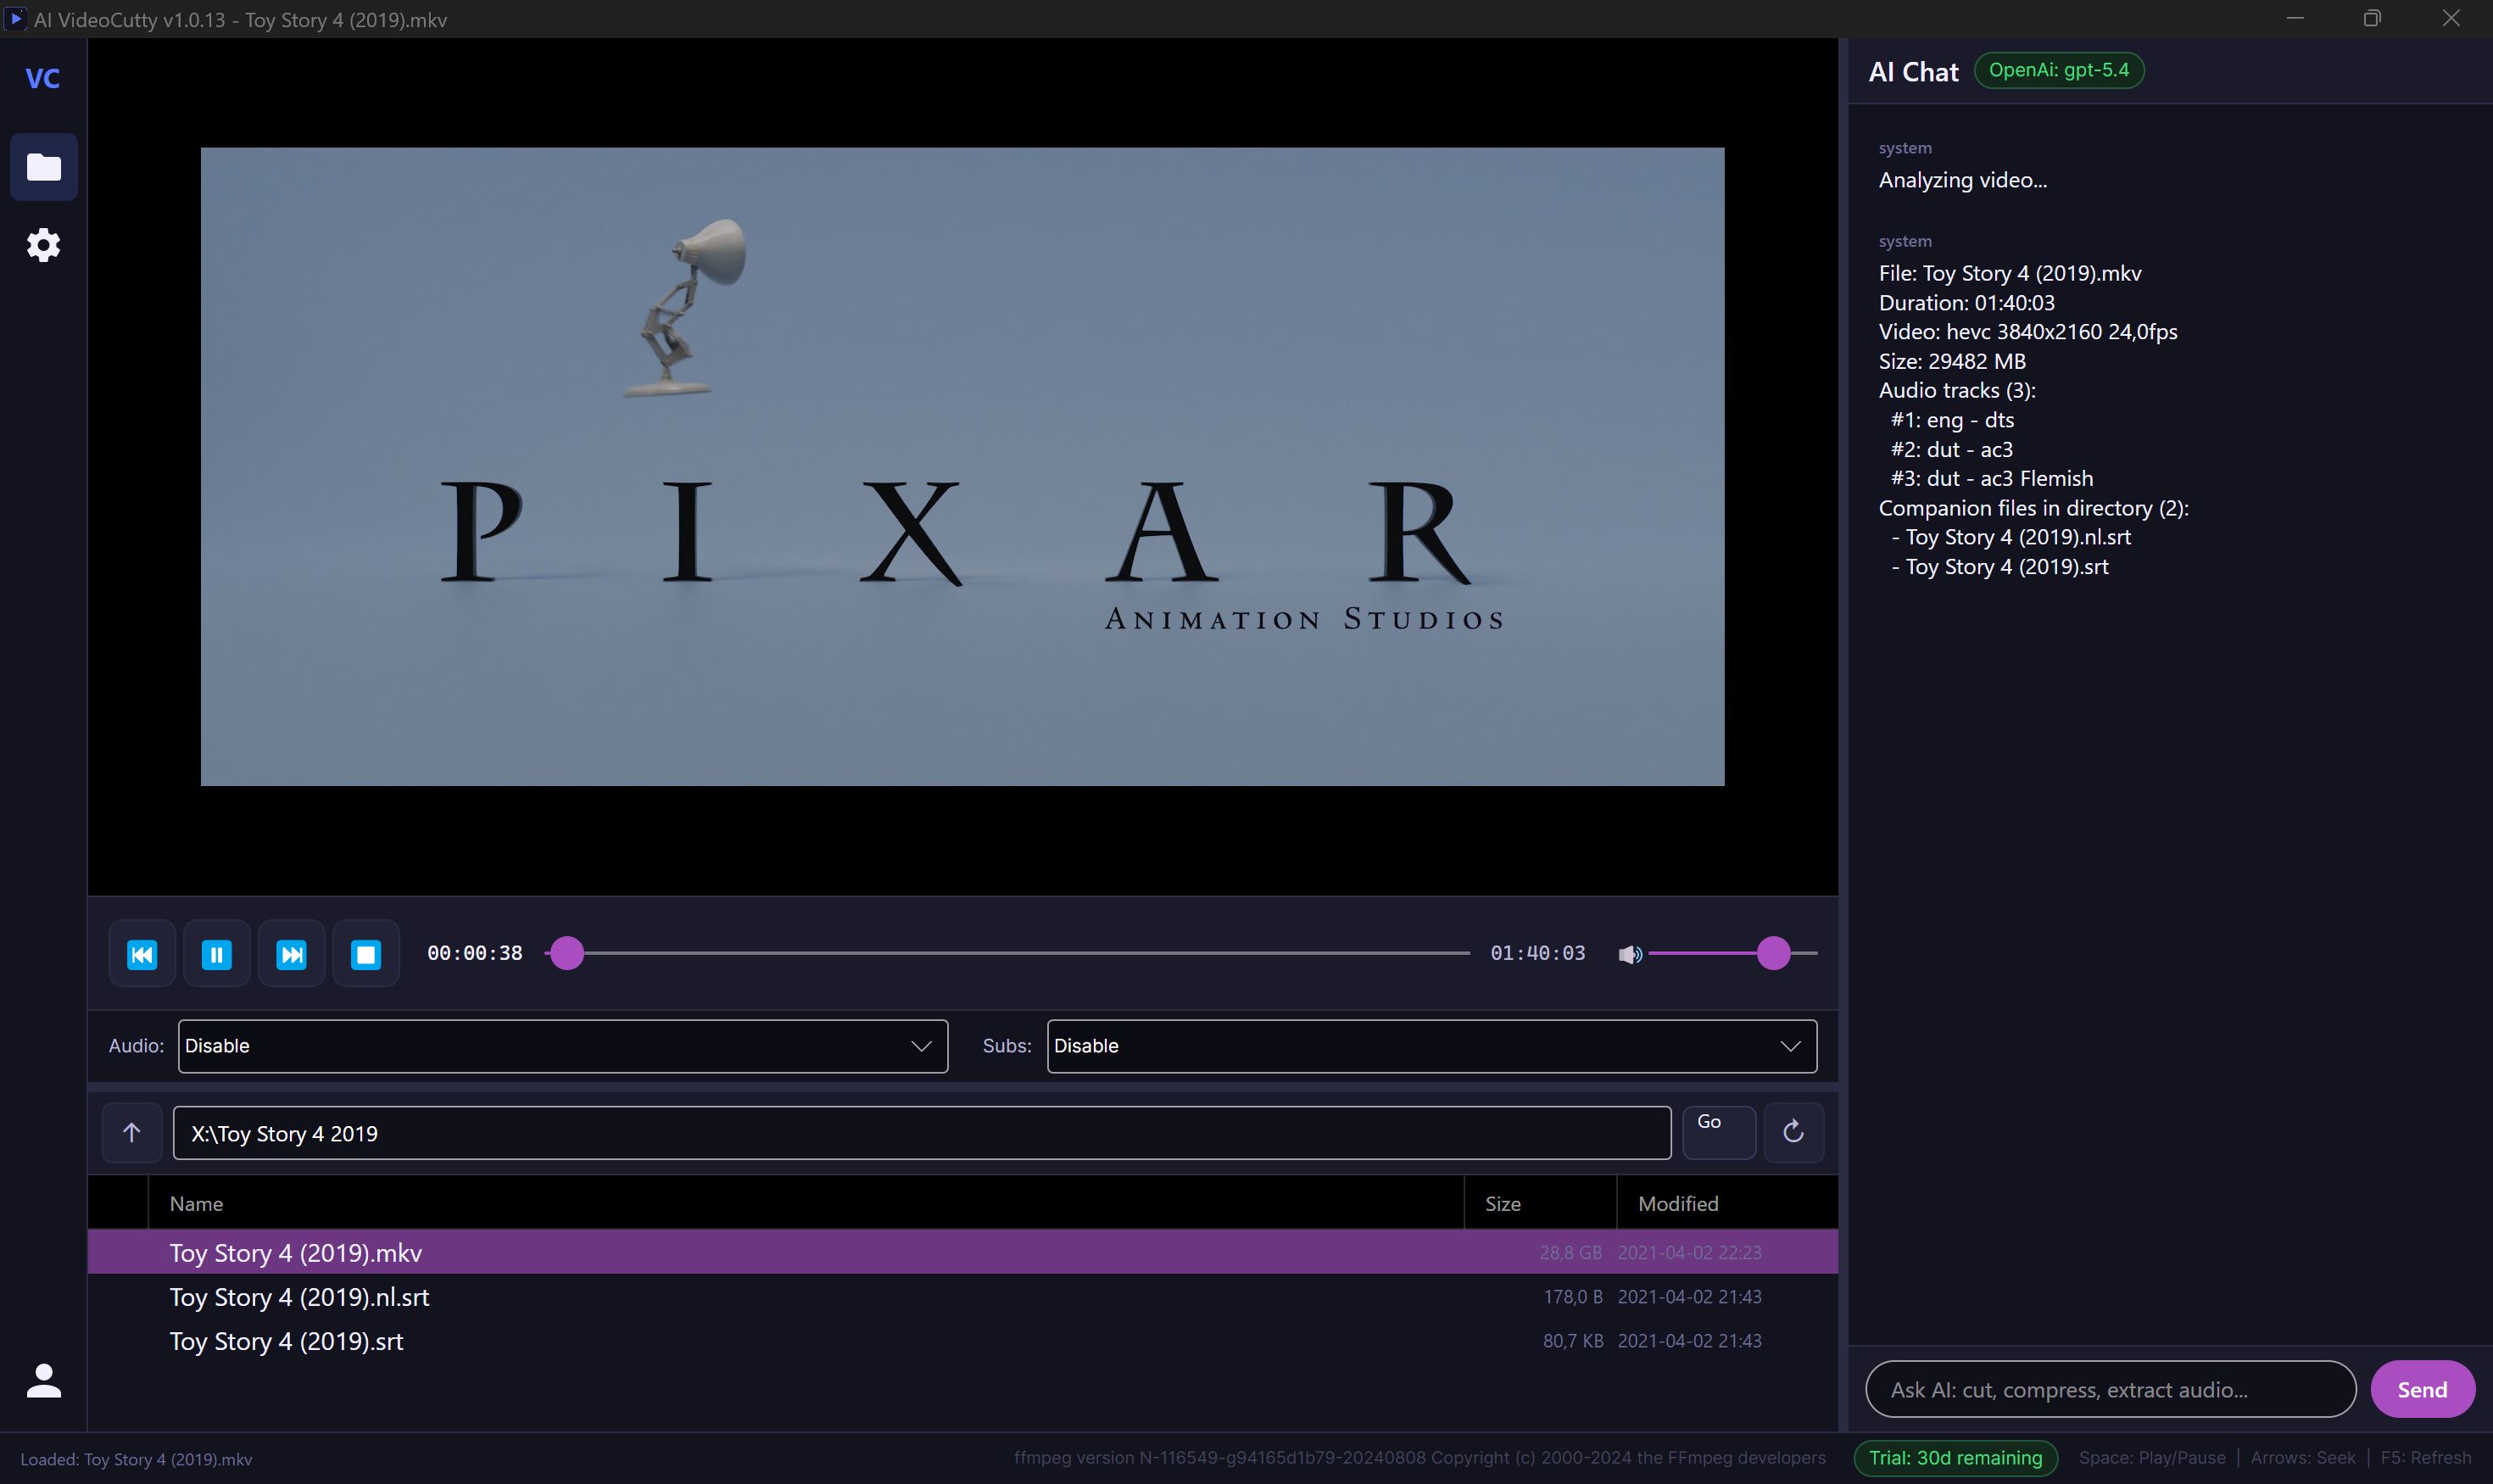Sort files by the Size column
The width and height of the screenshot is (2493, 1484).
click(1504, 1203)
